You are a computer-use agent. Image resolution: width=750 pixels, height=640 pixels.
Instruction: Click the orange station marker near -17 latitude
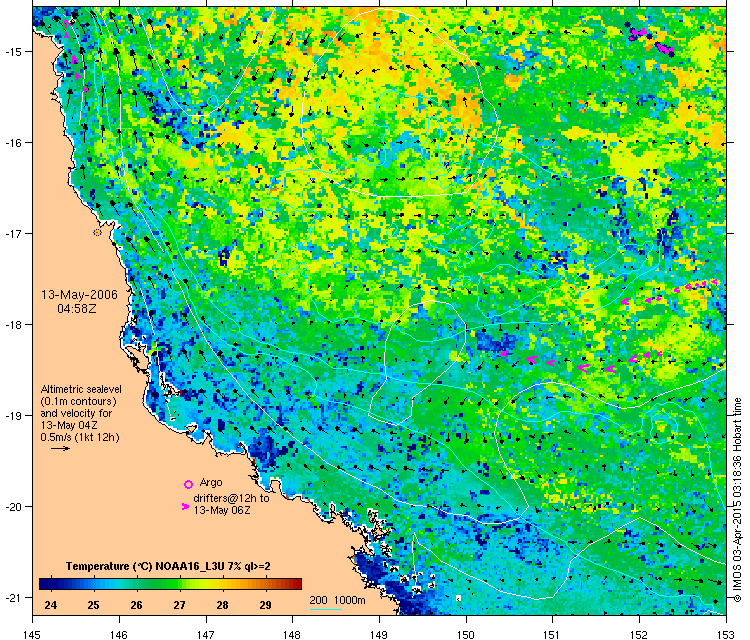(x=98, y=232)
